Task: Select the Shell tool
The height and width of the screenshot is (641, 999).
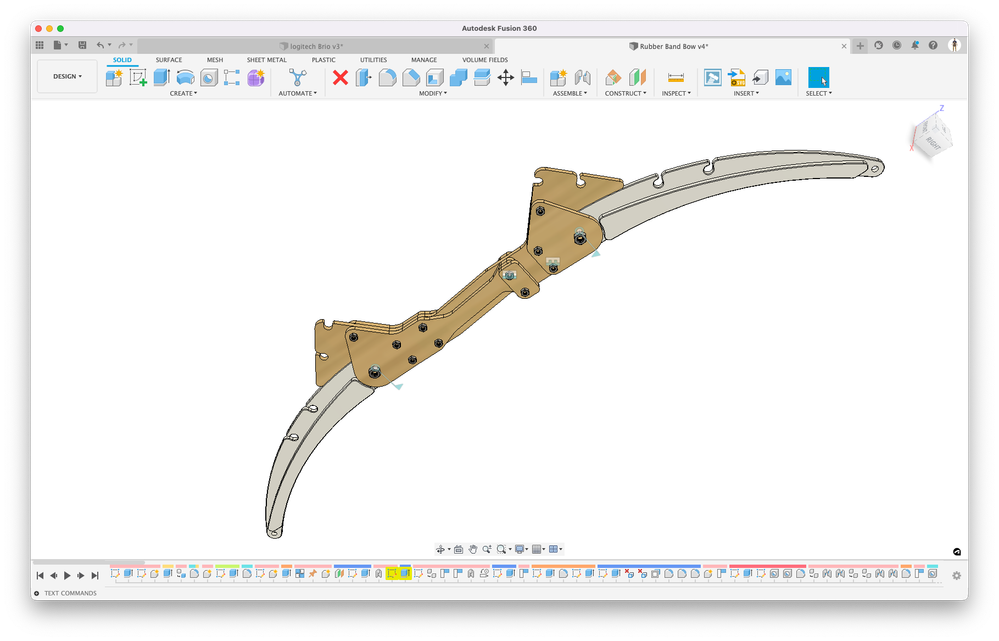Action: tap(435, 78)
